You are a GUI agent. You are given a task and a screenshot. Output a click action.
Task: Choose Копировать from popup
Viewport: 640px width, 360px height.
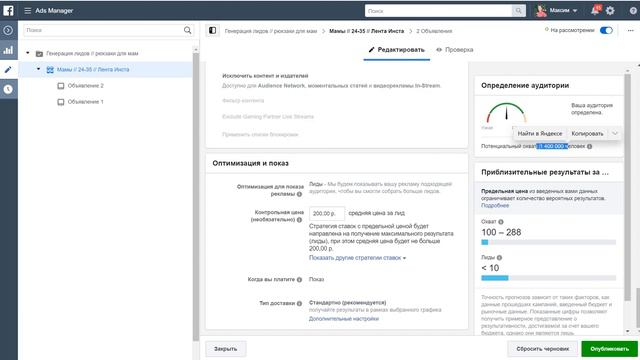587,133
